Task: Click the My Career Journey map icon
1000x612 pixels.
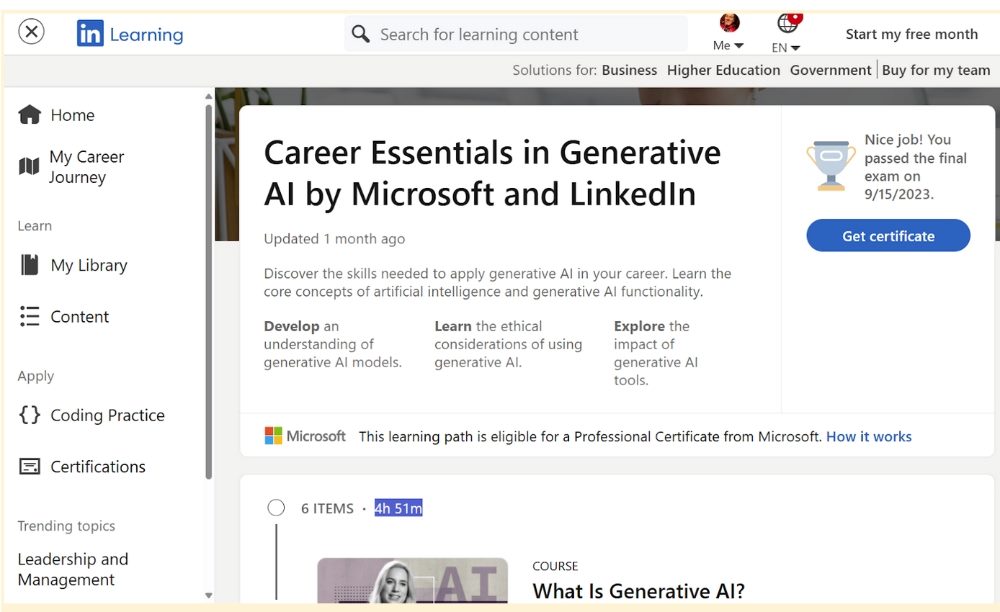Action: 29,166
